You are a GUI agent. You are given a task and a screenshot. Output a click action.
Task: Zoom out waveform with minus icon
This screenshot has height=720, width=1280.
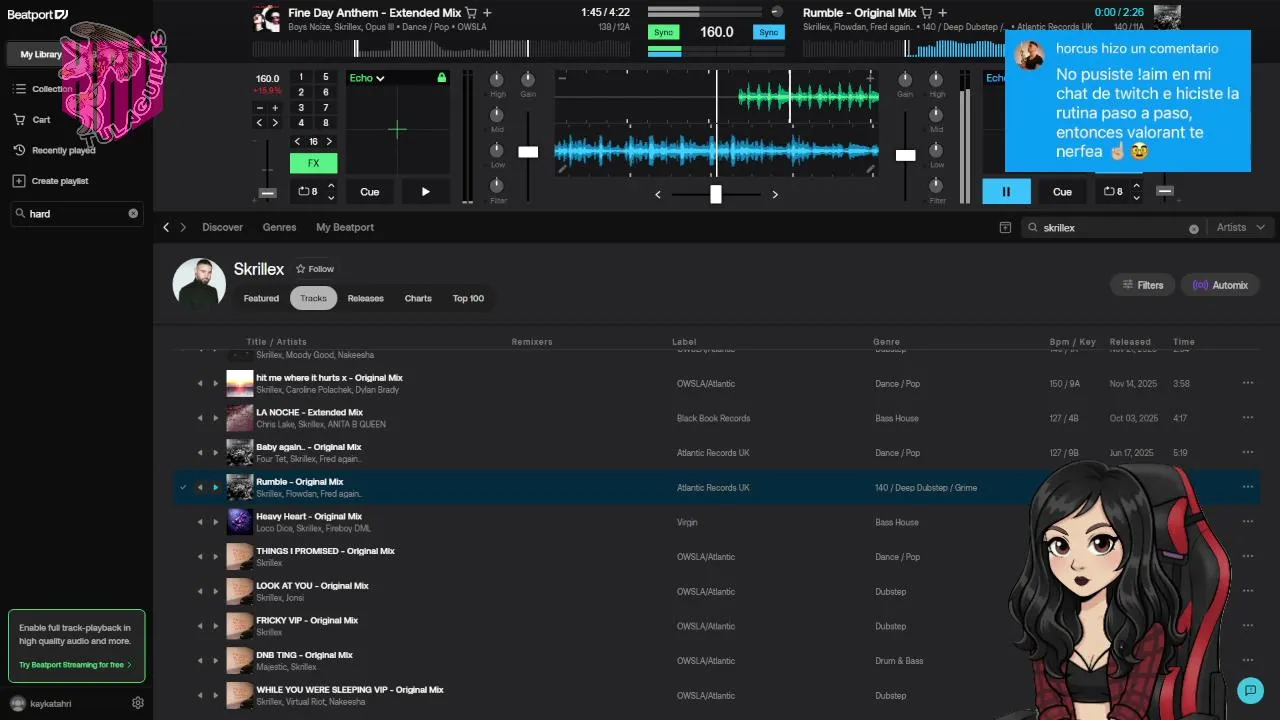[562, 77]
